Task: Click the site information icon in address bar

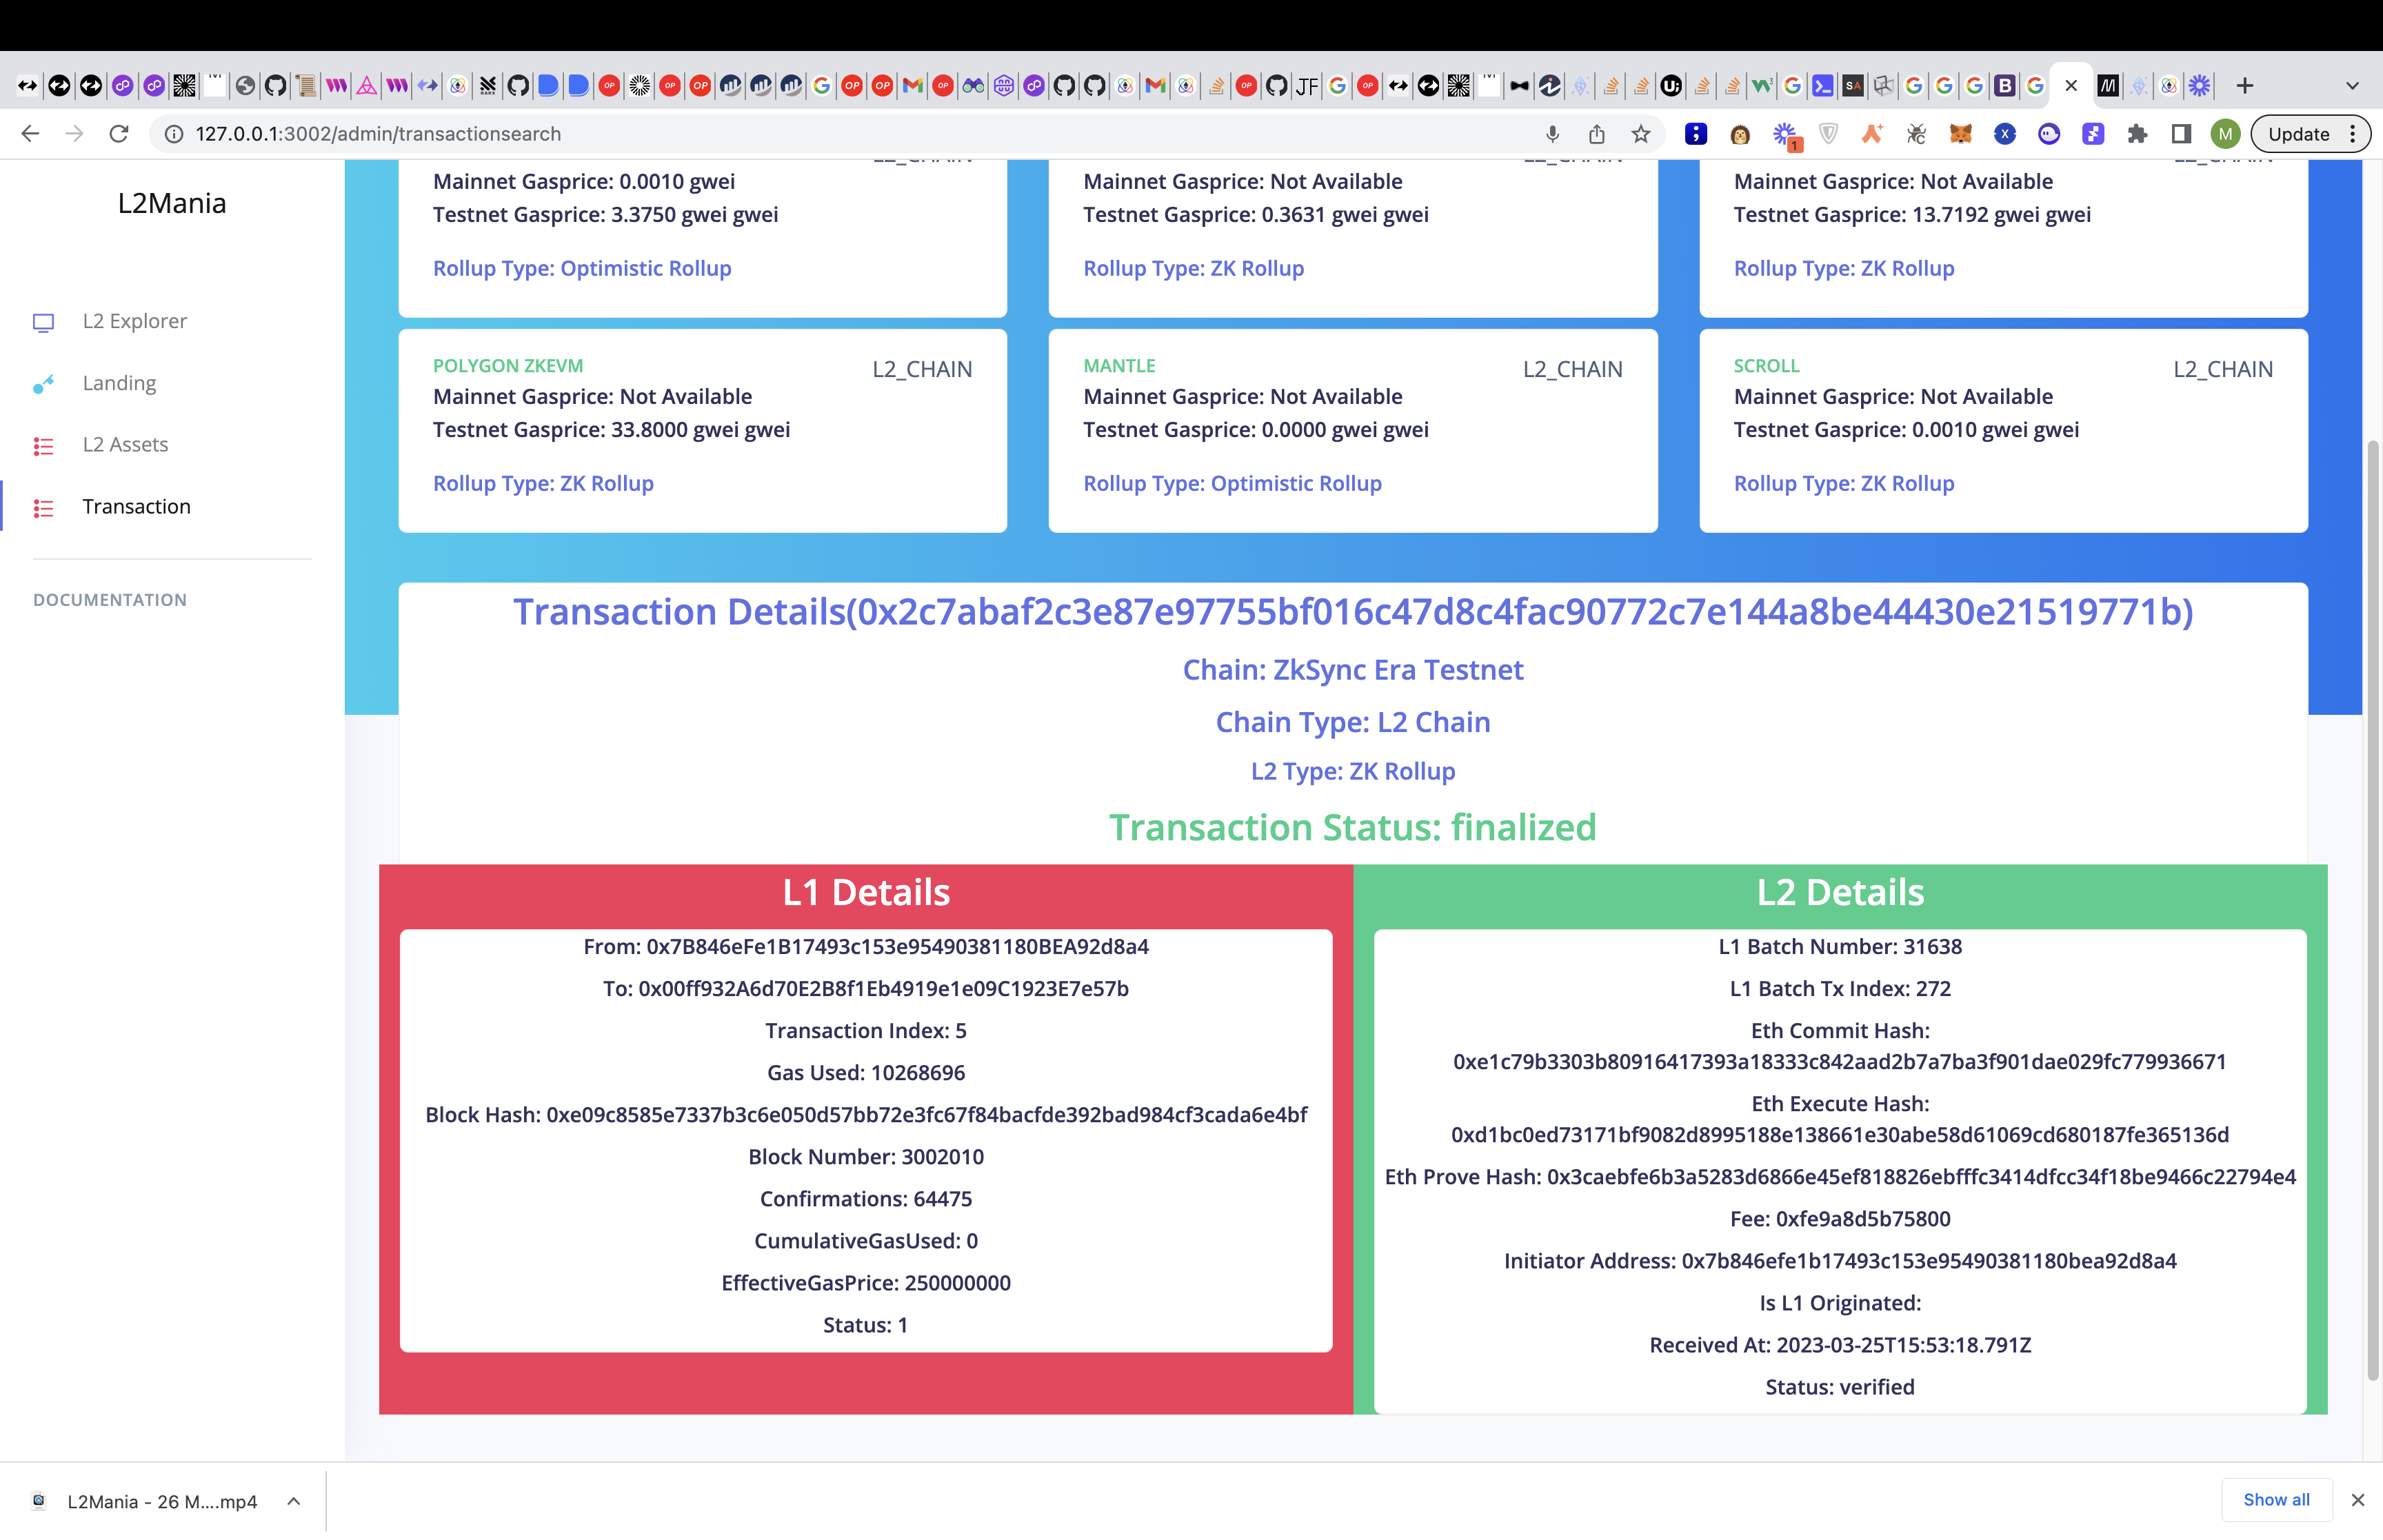Action: click(x=174, y=134)
